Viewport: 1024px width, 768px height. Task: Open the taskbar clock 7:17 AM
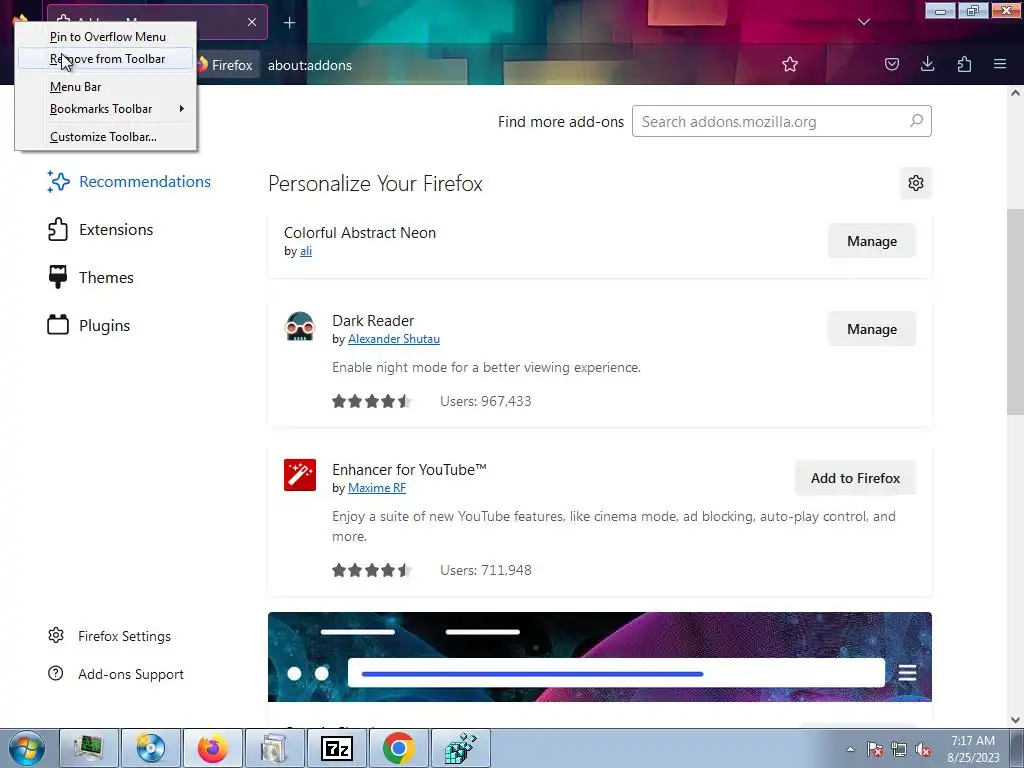pos(973,748)
